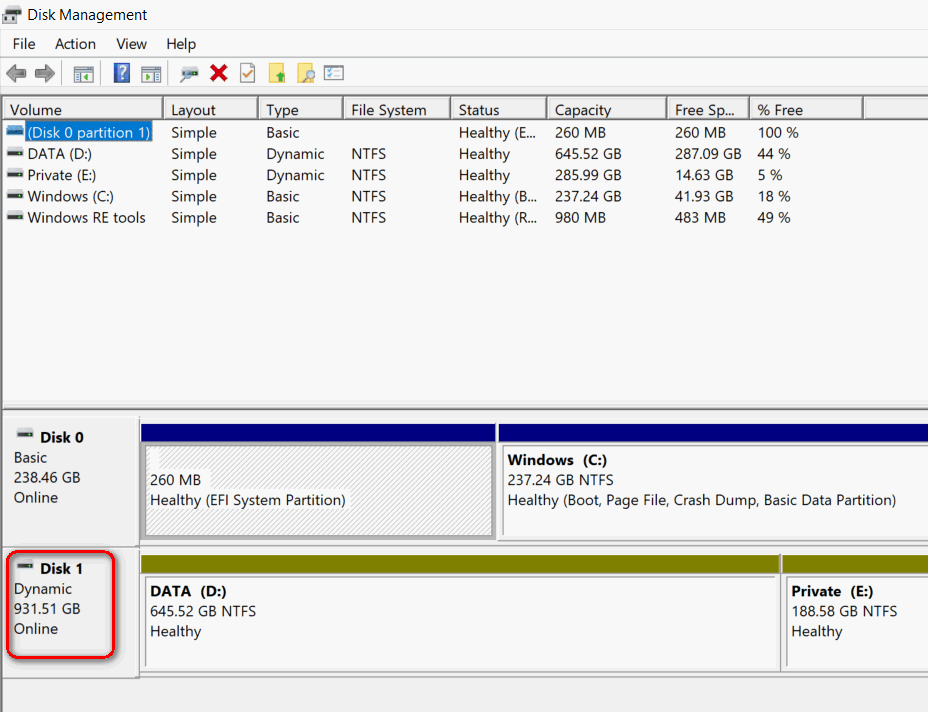The width and height of the screenshot is (928, 712).
Task: Select the DATA (D:) volume in list
Action: tap(60, 153)
